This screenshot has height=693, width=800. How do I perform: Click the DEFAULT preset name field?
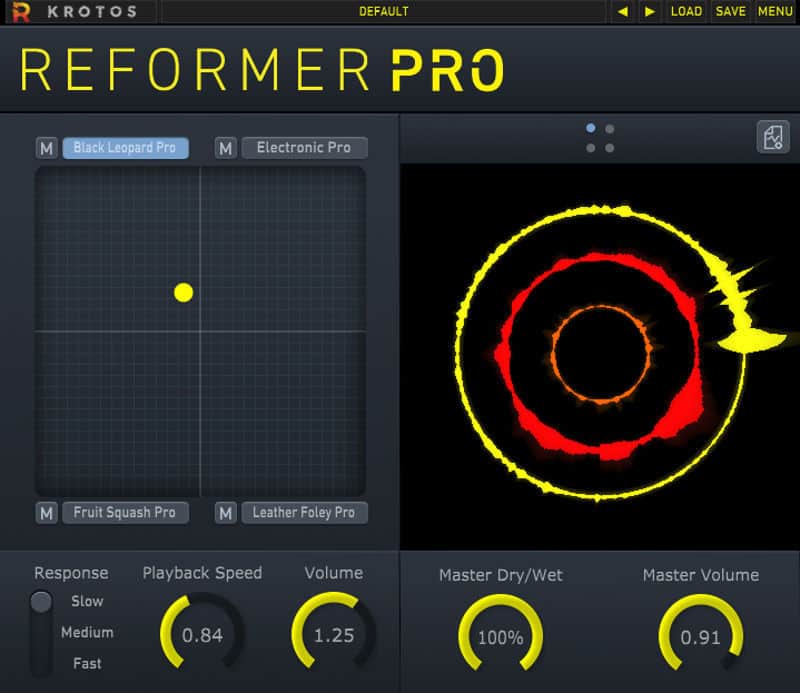pyautogui.click(x=384, y=12)
